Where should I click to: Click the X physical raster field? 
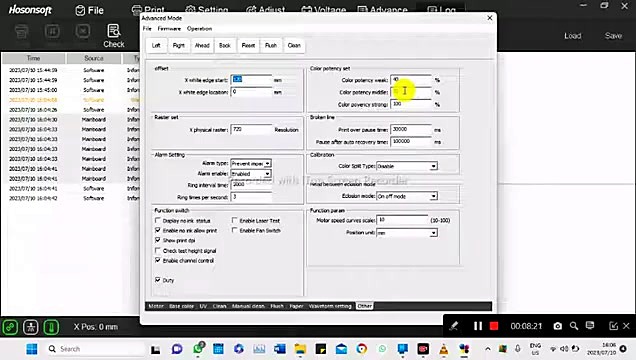coord(251,130)
